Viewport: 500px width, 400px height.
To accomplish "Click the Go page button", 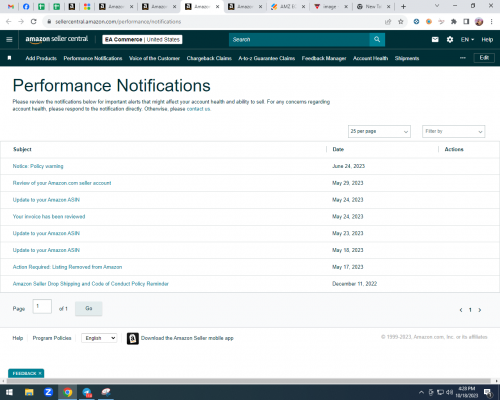I will 89,308.
